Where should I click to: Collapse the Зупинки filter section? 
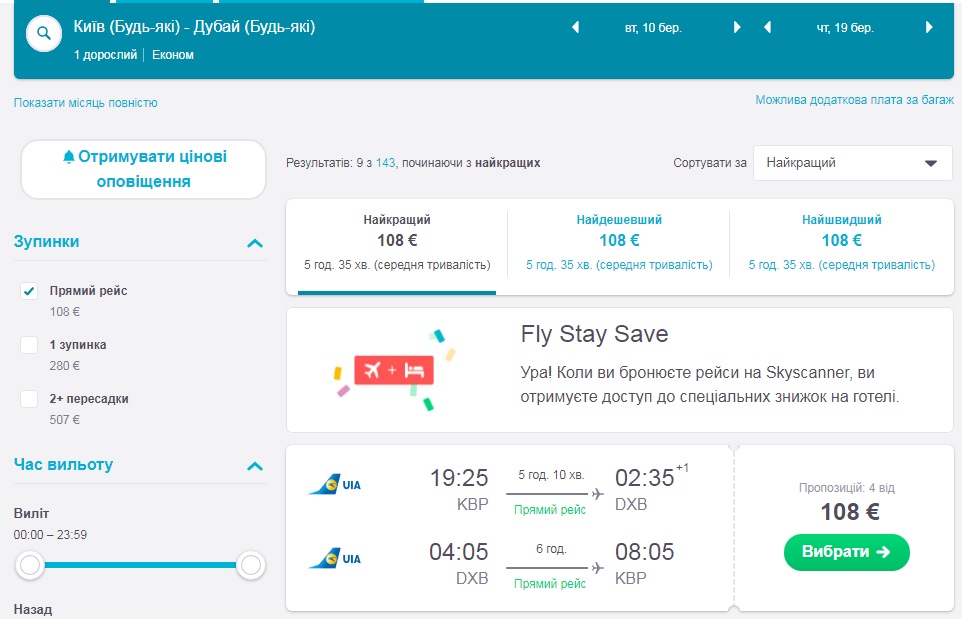tap(255, 243)
